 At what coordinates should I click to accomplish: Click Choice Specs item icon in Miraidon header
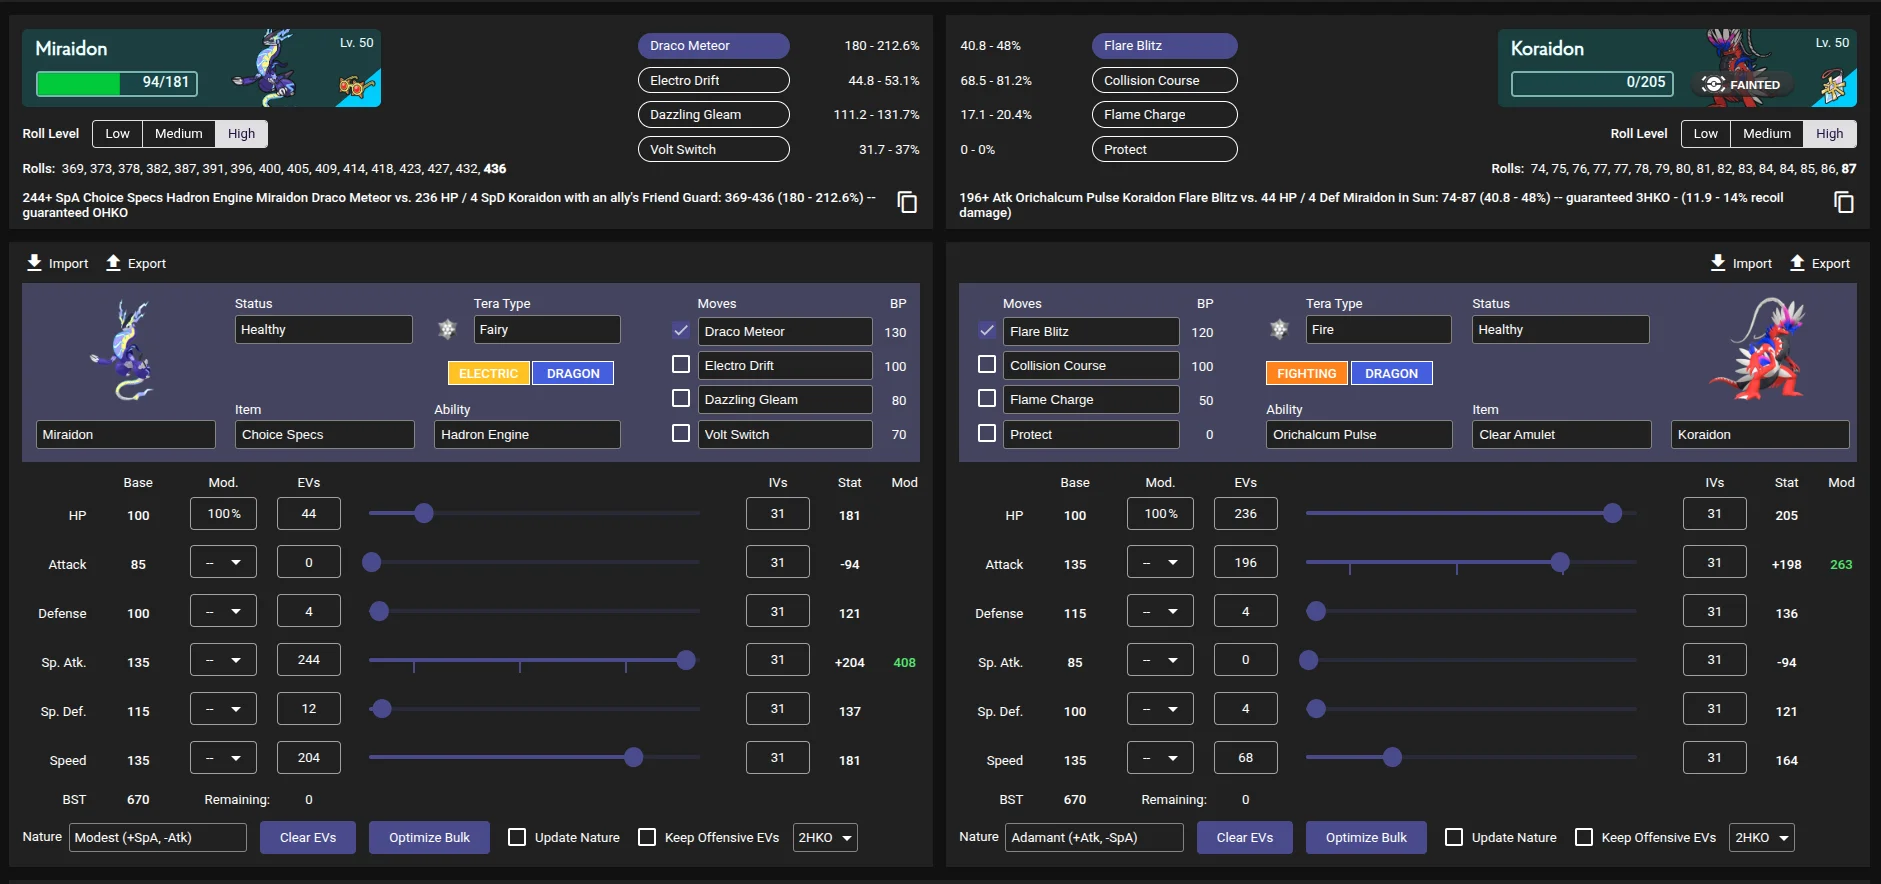click(357, 87)
